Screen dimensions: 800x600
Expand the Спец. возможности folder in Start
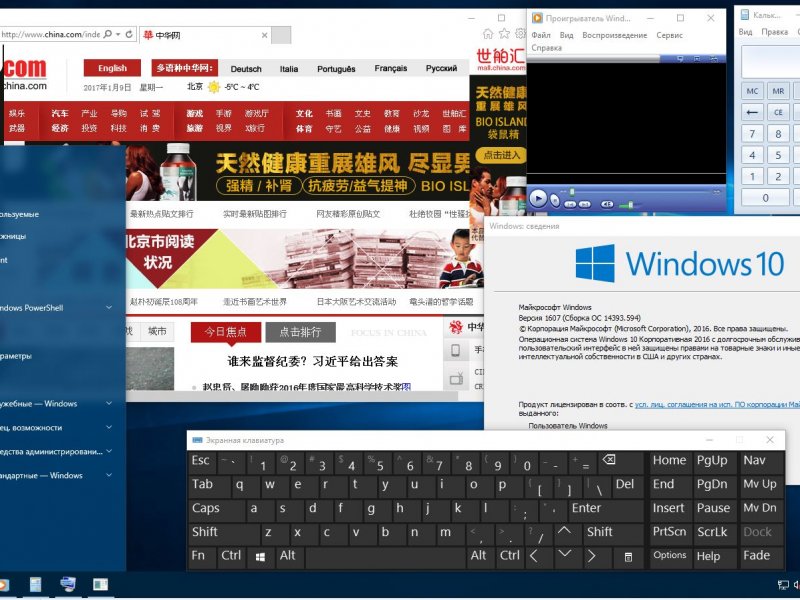(x=109, y=428)
